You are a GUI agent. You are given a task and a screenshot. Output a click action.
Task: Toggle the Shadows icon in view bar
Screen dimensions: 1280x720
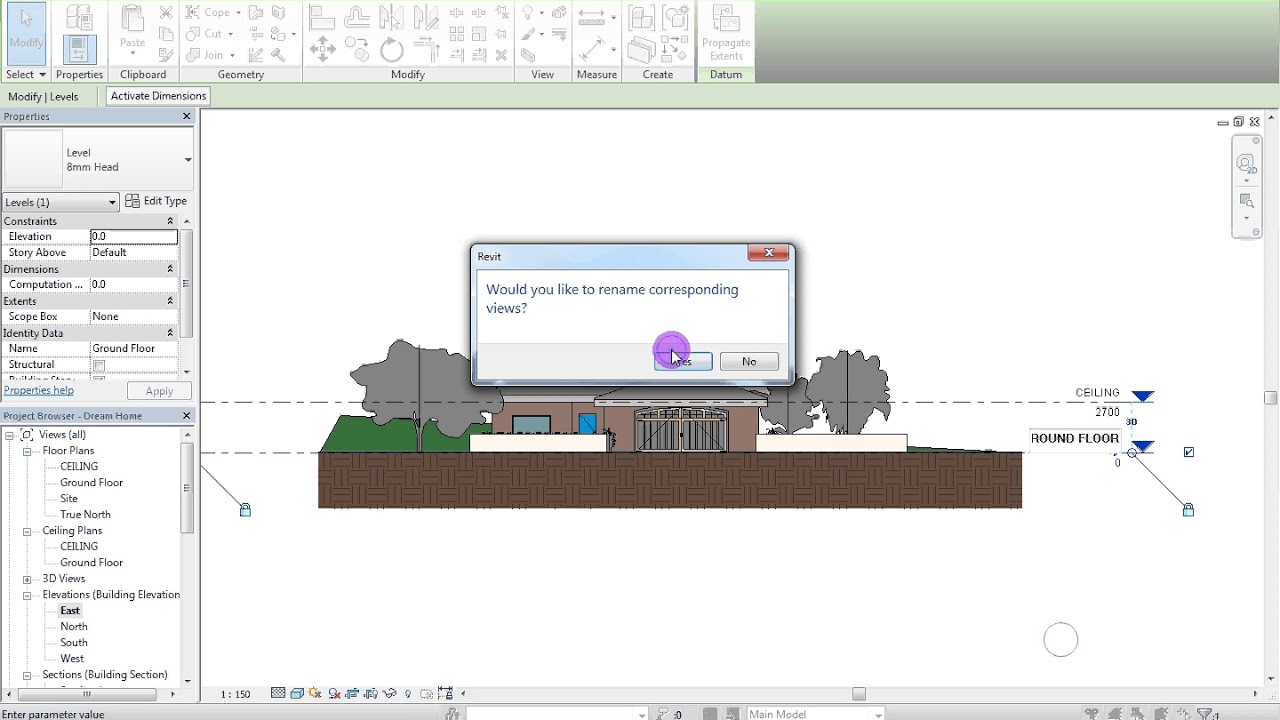tap(335, 693)
